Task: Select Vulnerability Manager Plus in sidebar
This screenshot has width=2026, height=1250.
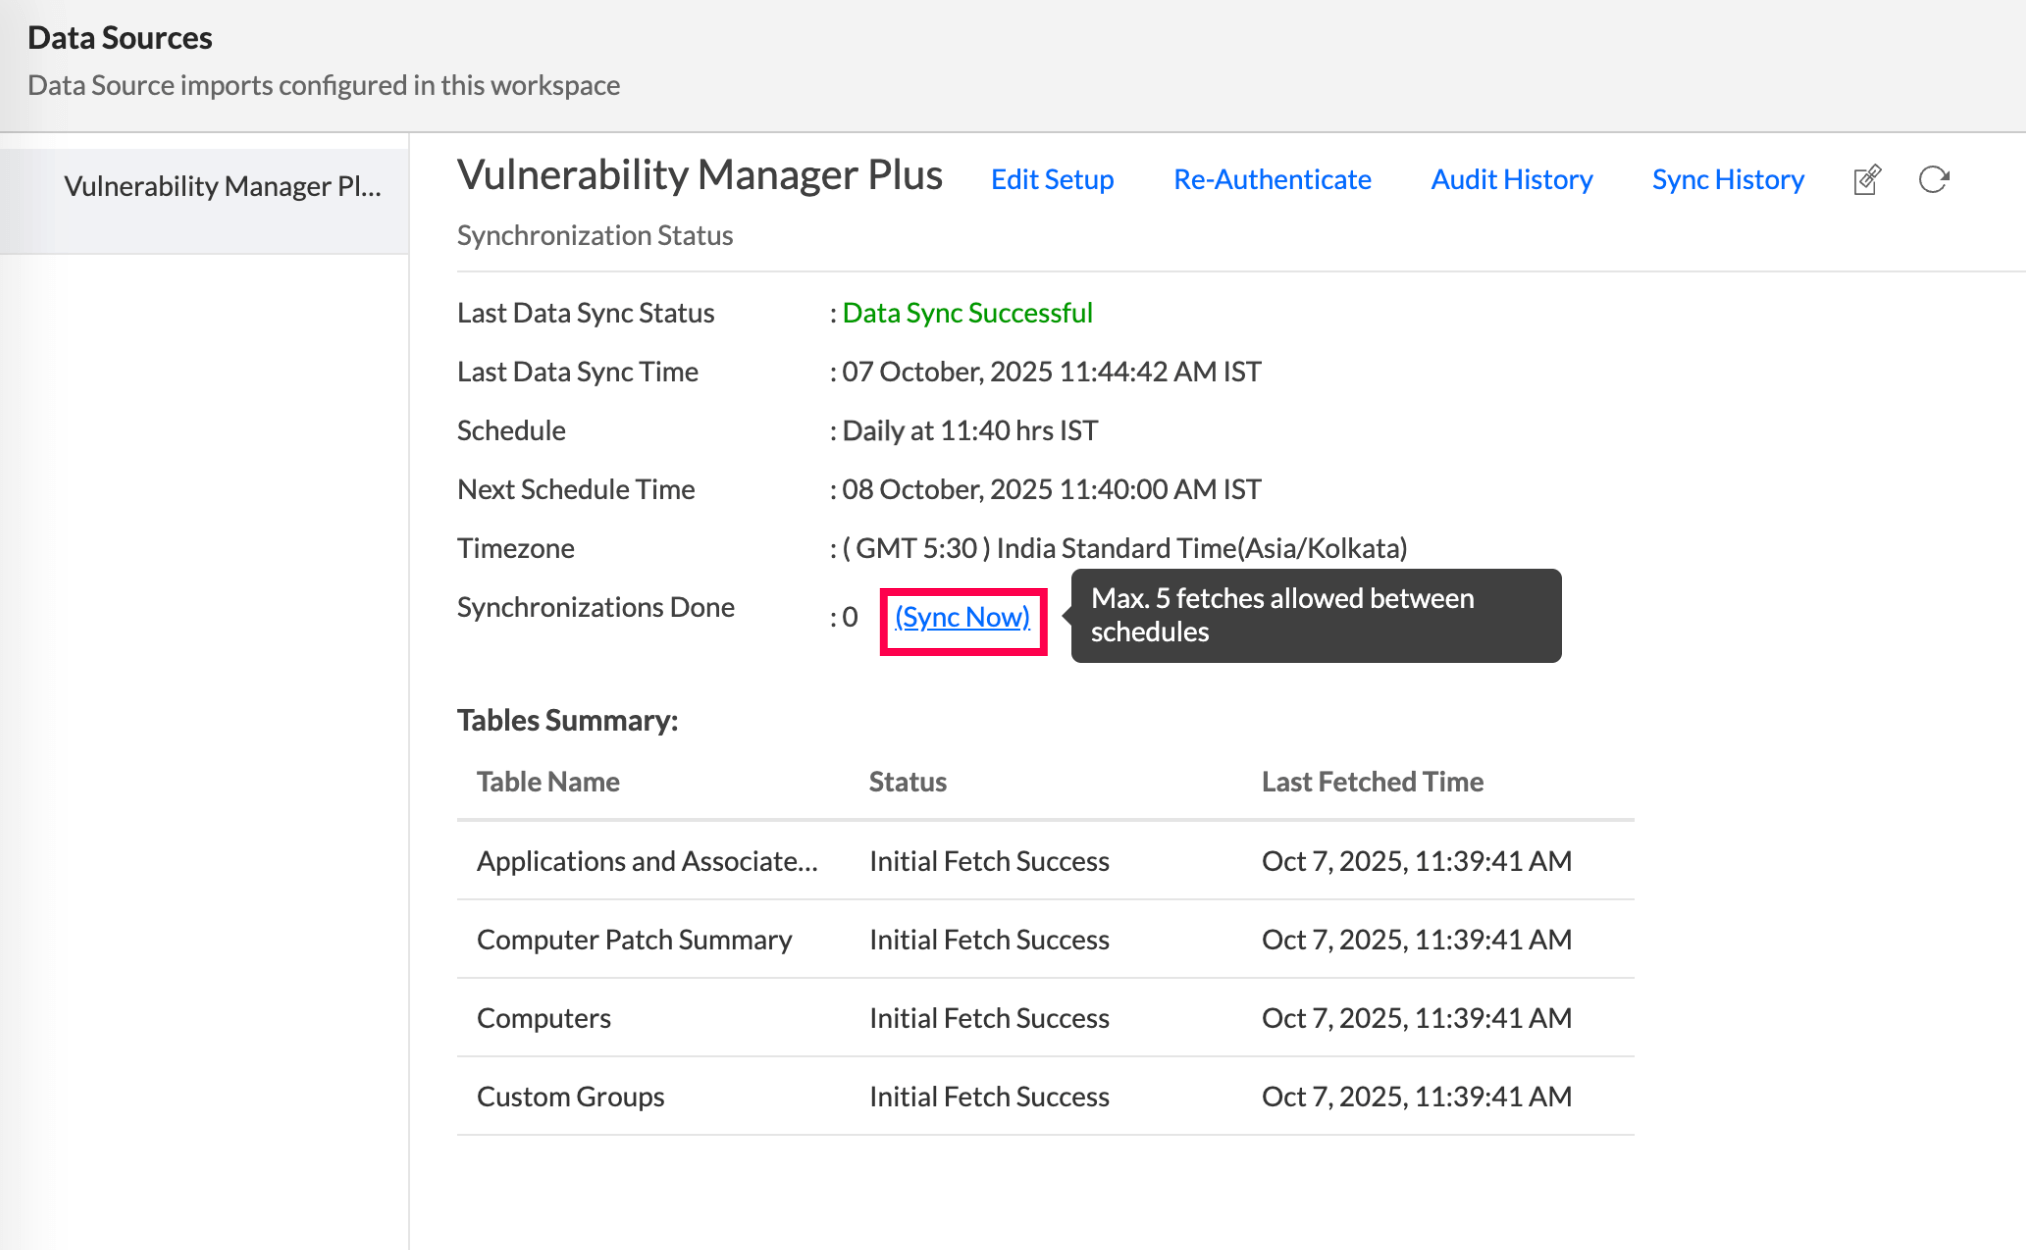Action: pos(222,186)
